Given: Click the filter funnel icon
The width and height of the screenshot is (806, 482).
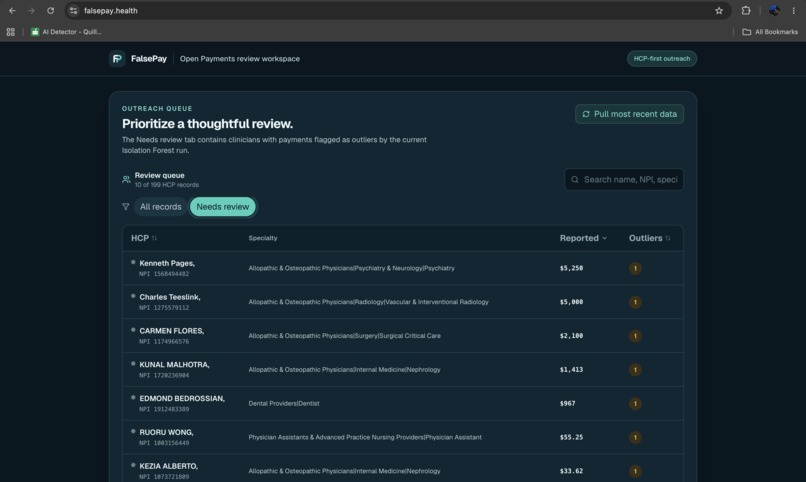Looking at the screenshot, I should pos(125,207).
